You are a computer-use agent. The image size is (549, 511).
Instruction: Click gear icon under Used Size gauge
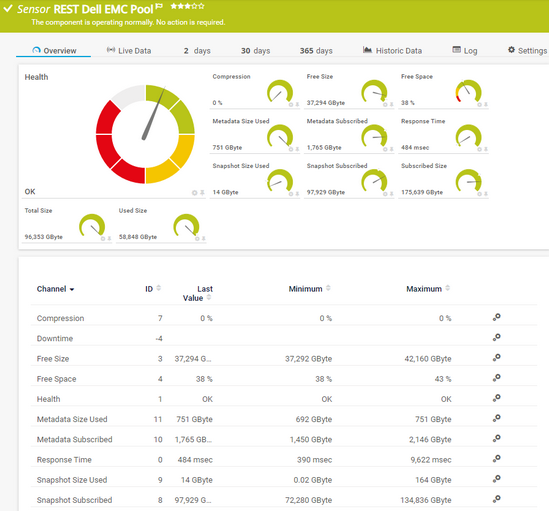point(197,239)
